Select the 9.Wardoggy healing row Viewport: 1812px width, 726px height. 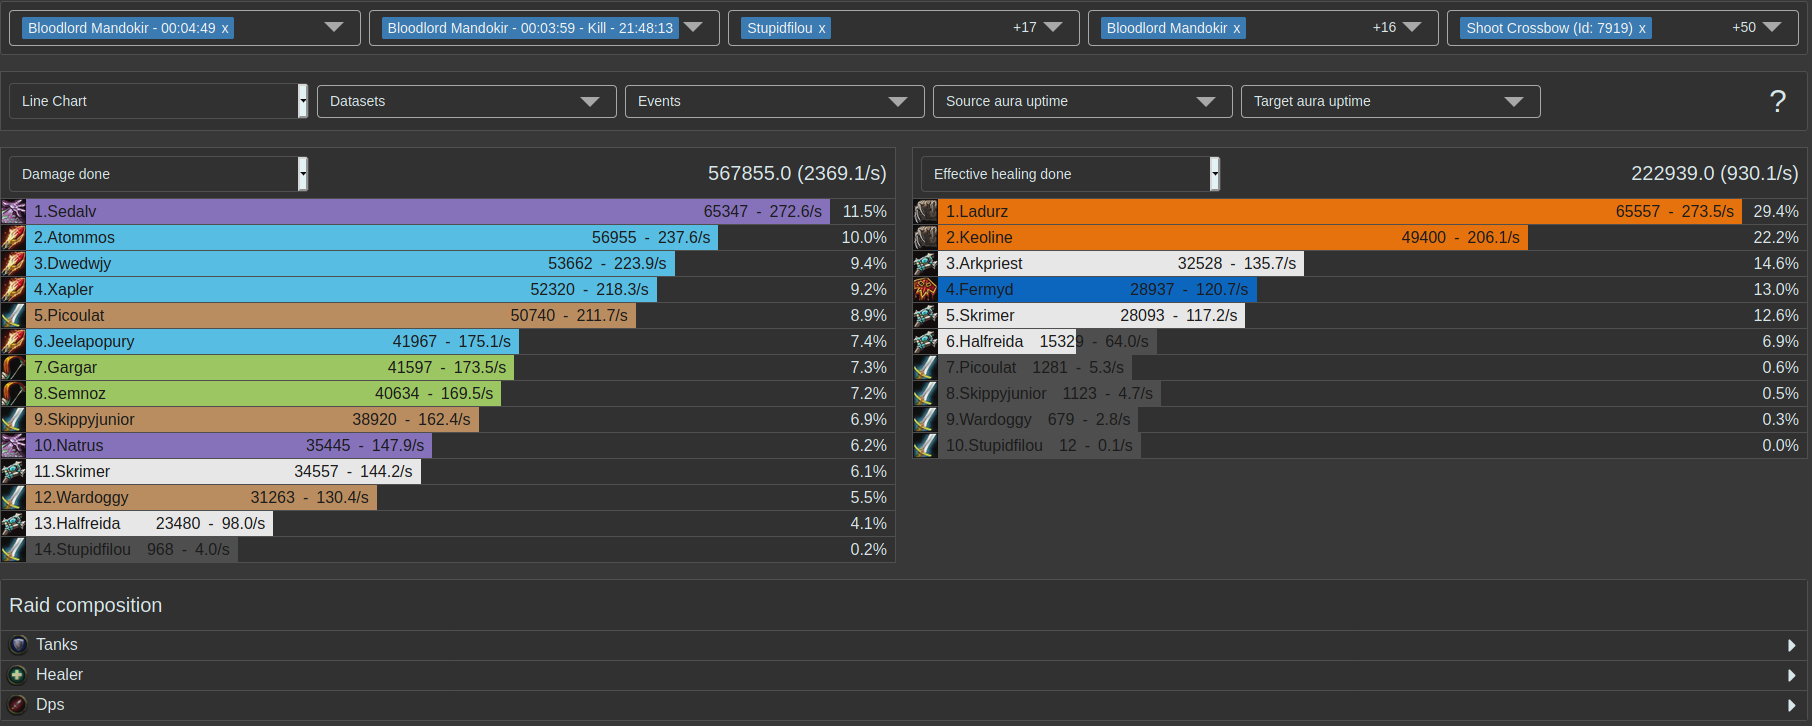[x=1360, y=419]
